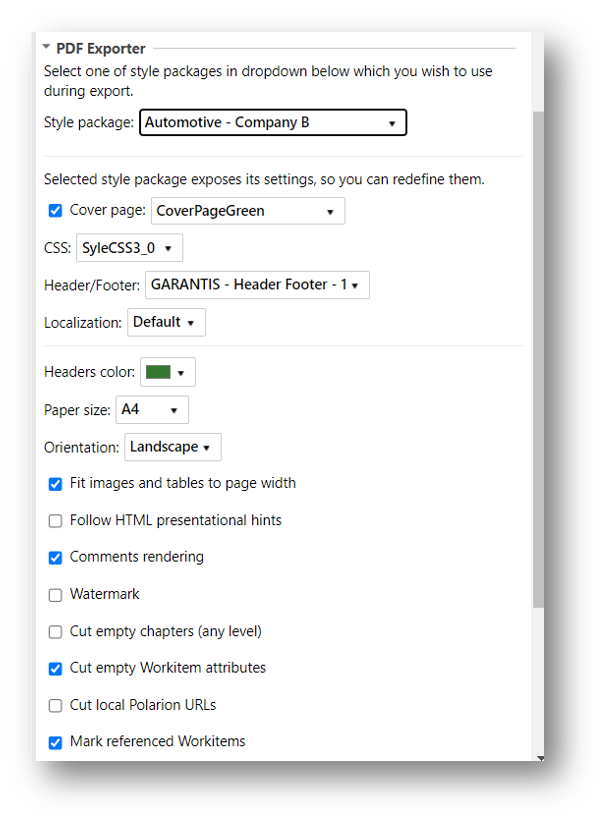Open the CSS SyleCSS3_0 dropdown

(x=129, y=248)
